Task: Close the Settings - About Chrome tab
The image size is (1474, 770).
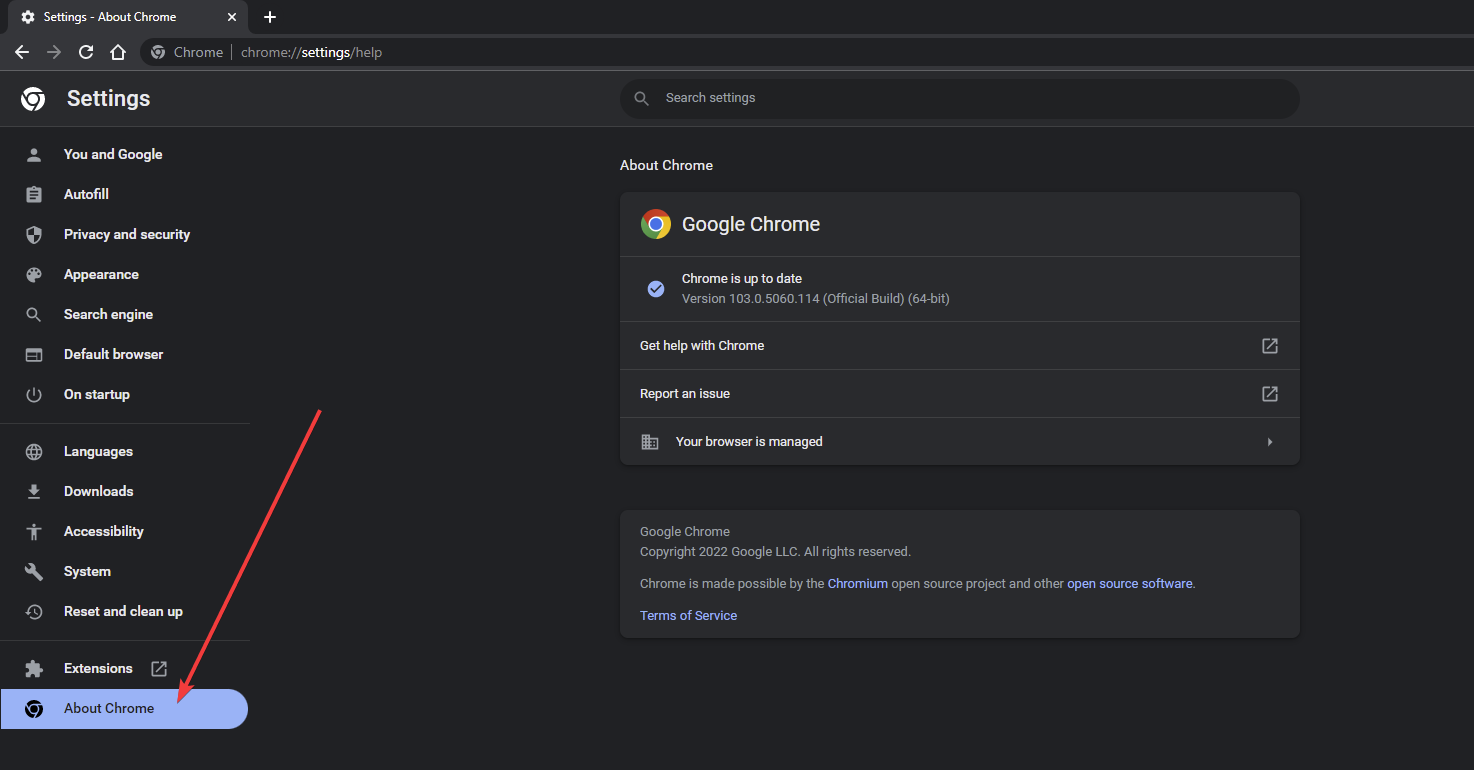Action: tap(232, 17)
